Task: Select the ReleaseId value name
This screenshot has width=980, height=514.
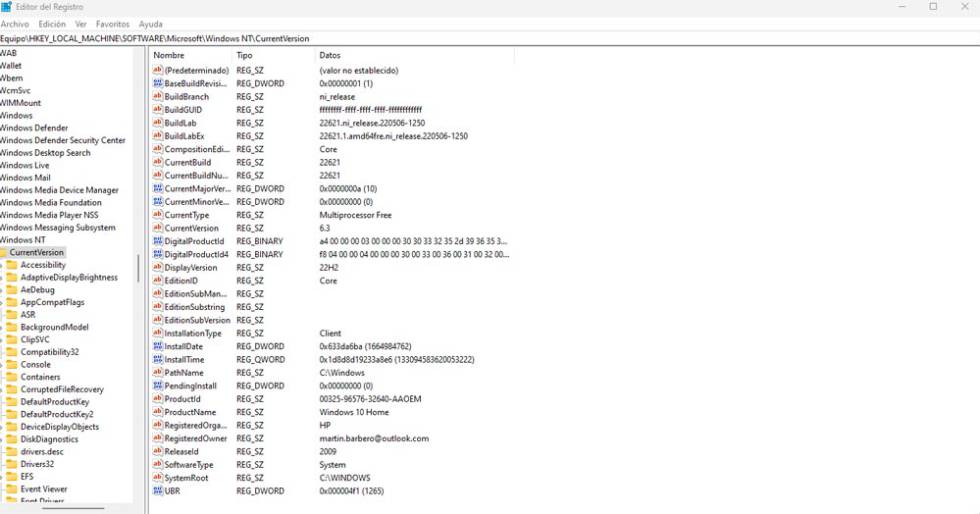Action: tap(181, 451)
